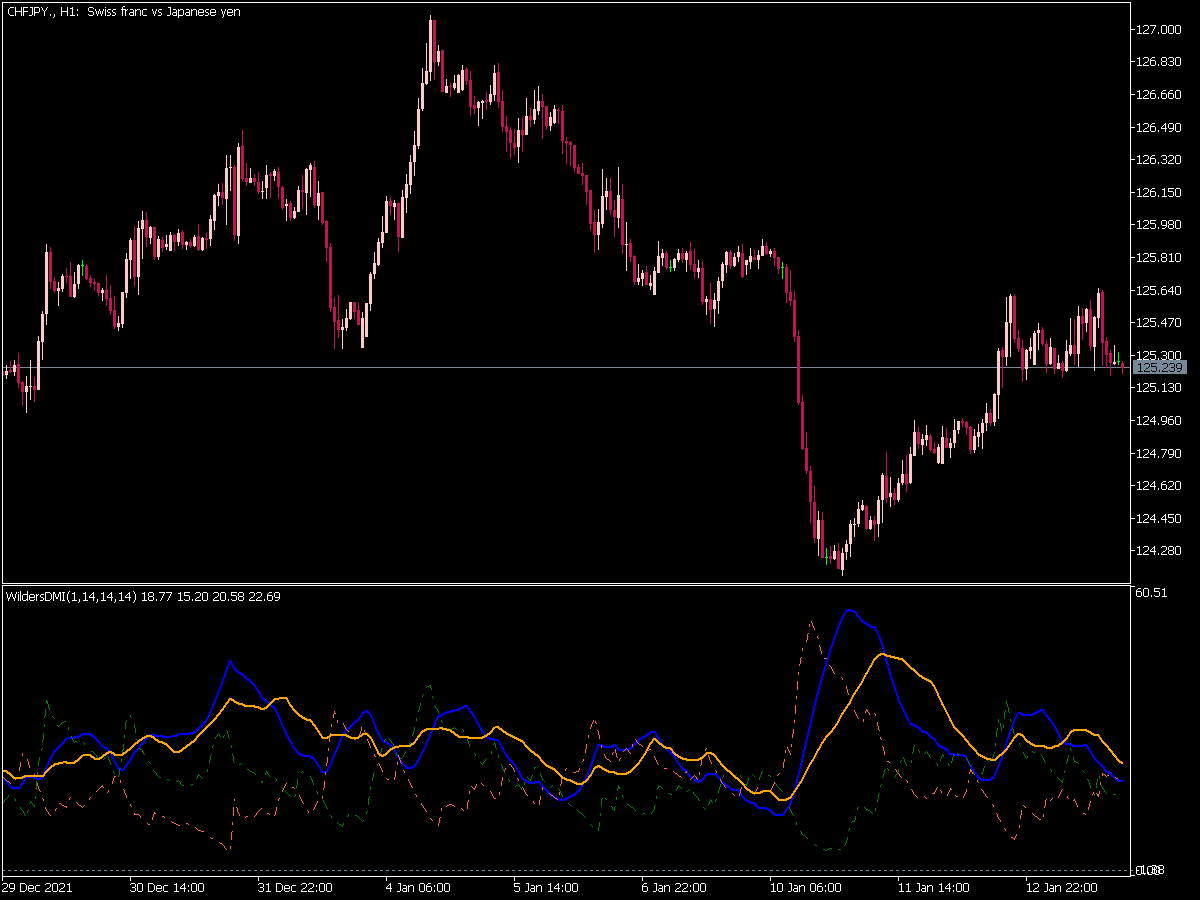Click the '6 Jan 22:00' time axis label
This screenshot has width=1200, height=900.
click(675, 888)
